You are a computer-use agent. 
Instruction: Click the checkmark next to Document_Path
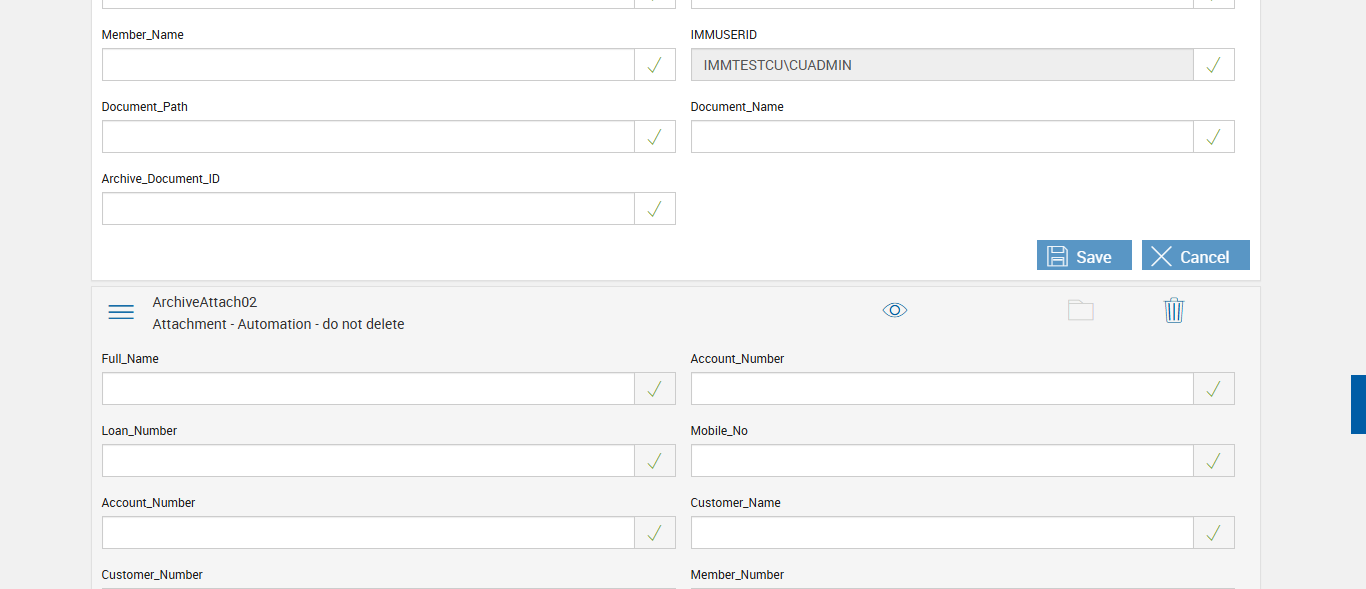click(x=655, y=137)
